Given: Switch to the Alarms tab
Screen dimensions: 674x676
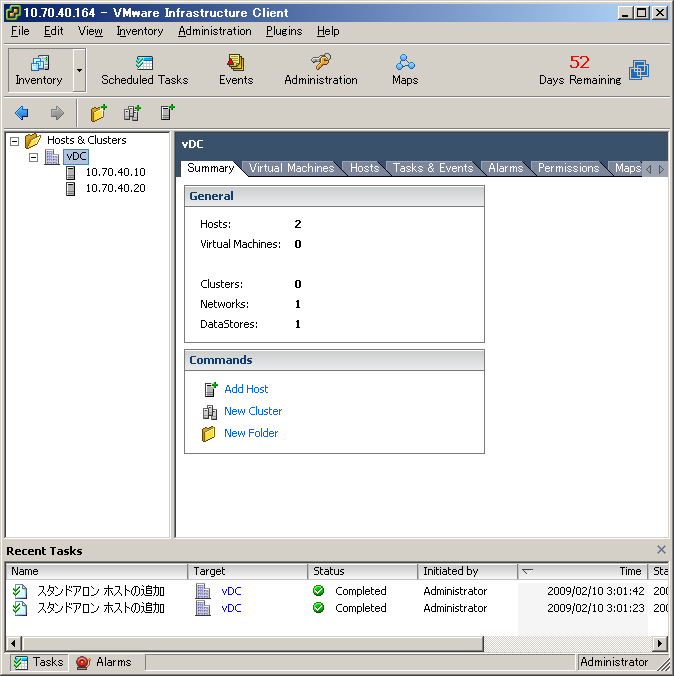Looking at the screenshot, I should 505,168.
